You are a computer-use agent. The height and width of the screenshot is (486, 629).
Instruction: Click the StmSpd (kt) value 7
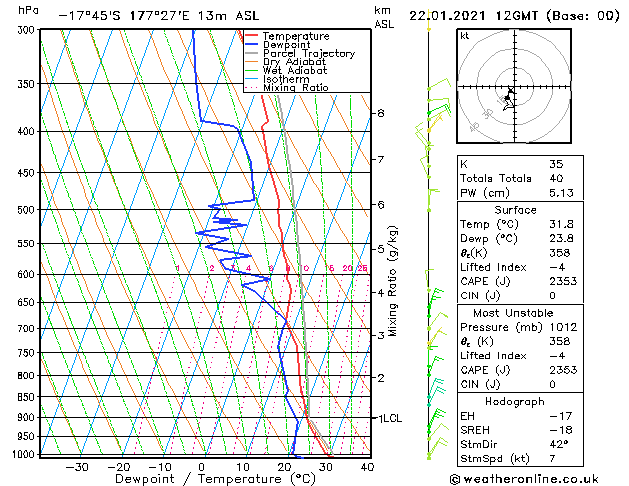[552, 458]
